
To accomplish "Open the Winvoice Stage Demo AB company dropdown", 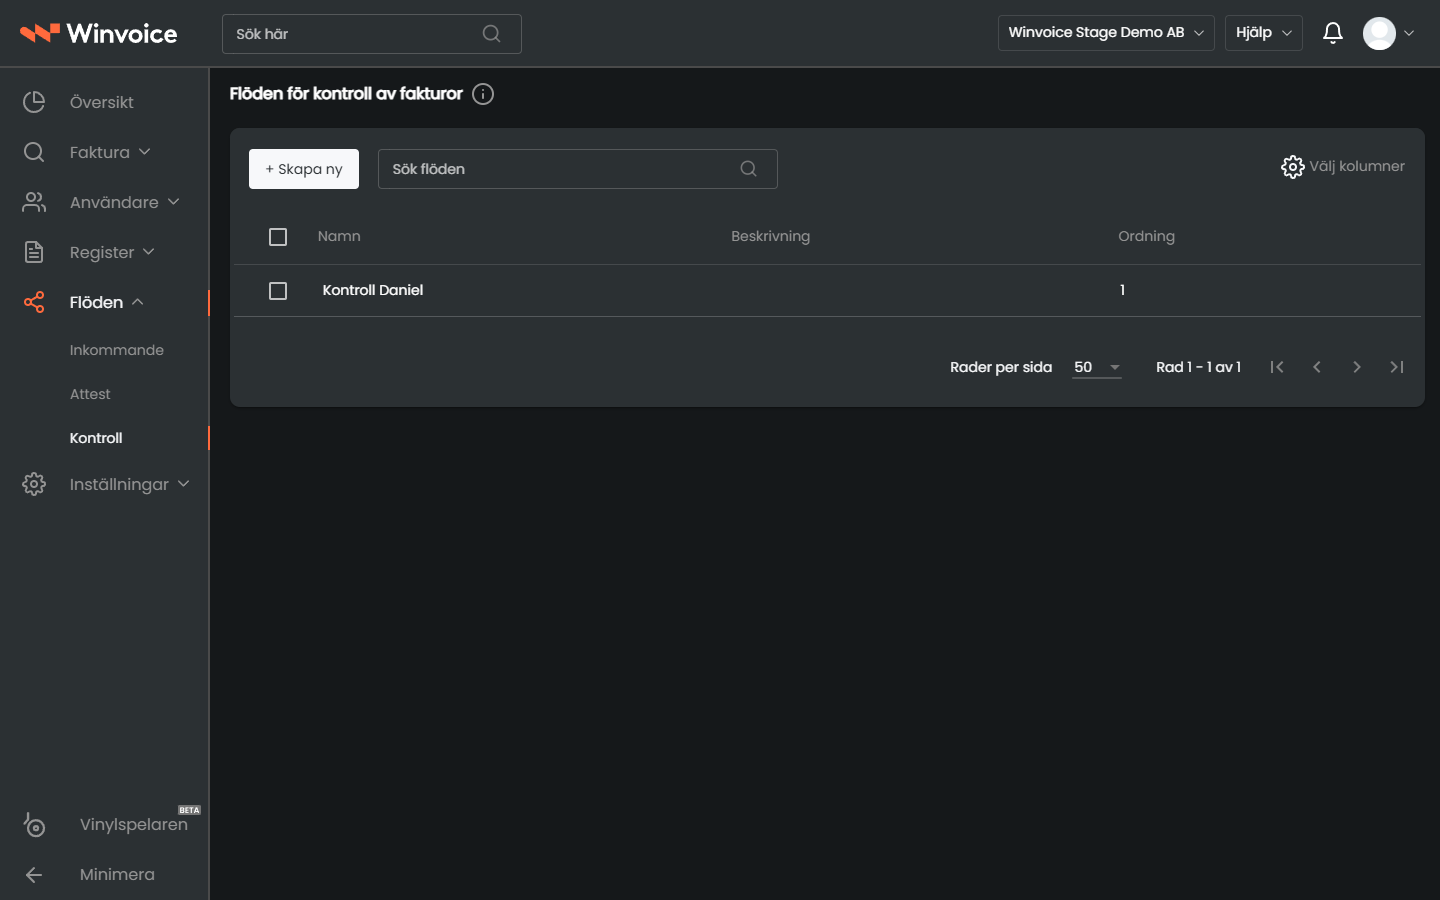I will (1106, 33).
